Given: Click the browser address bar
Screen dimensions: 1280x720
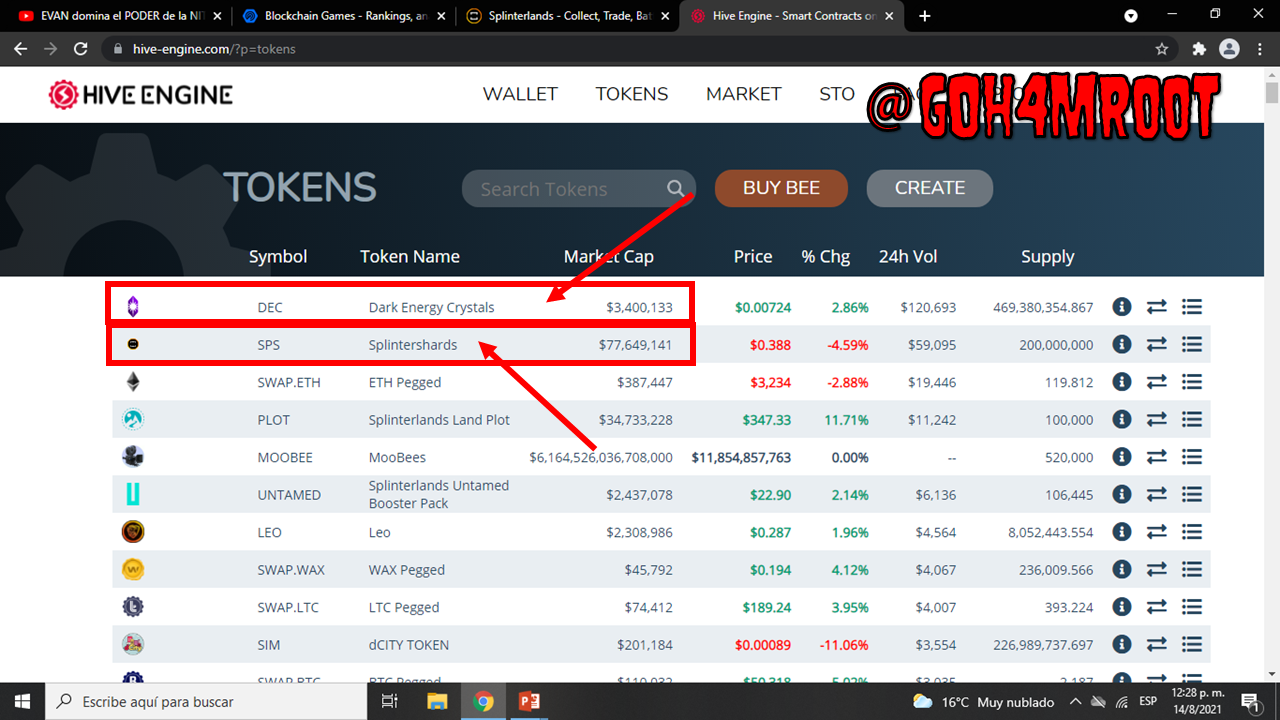Looking at the screenshot, I should (640, 49).
